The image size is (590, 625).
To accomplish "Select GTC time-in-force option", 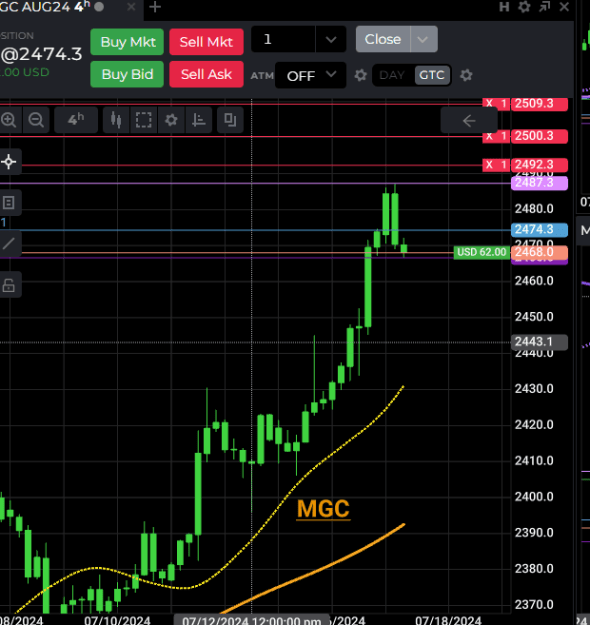I will coord(432,75).
